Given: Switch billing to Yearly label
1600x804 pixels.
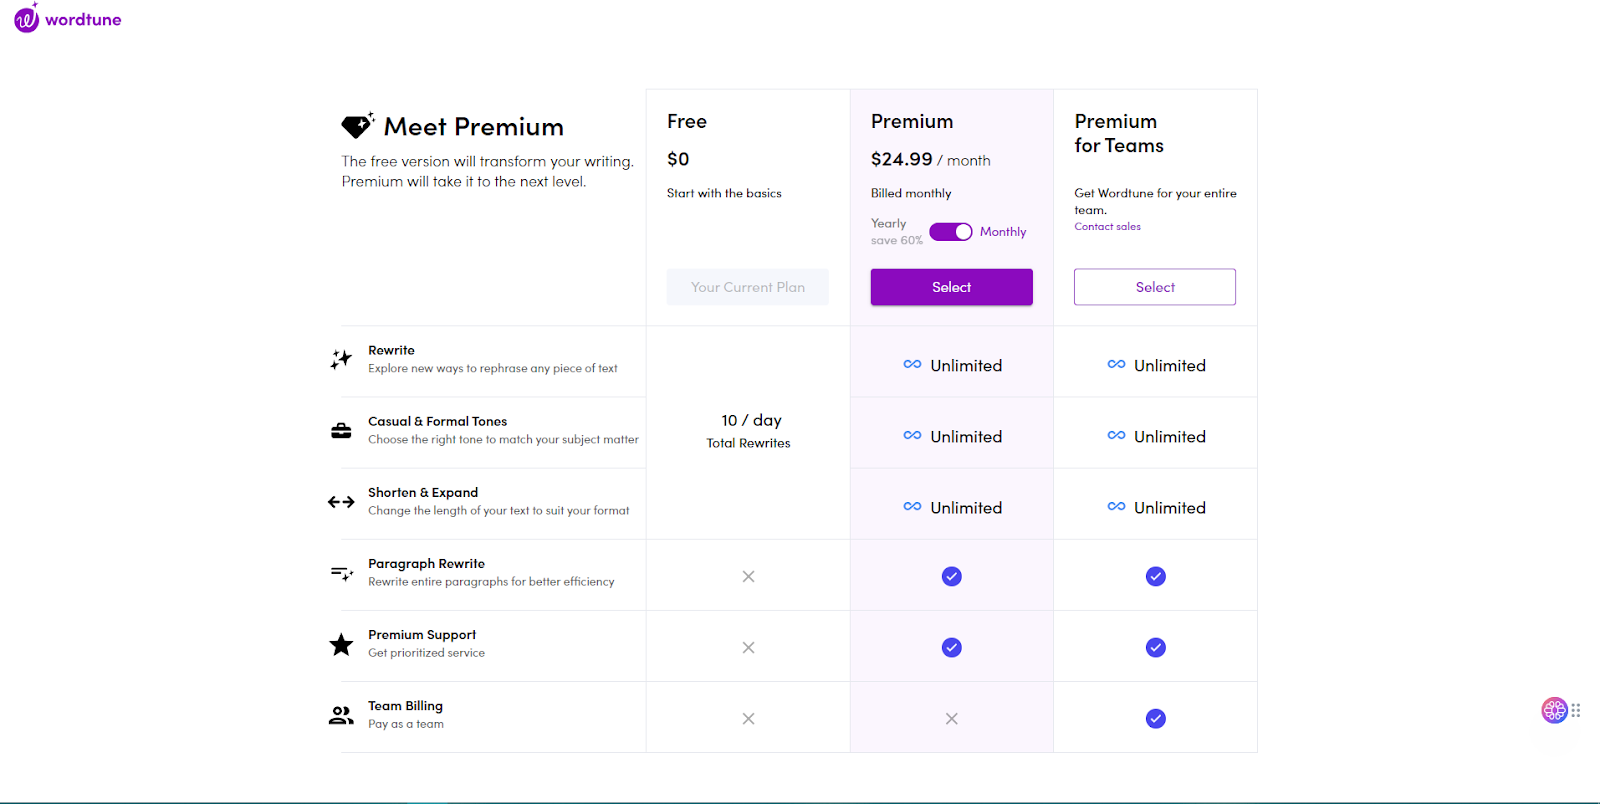Looking at the screenshot, I should 889,223.
